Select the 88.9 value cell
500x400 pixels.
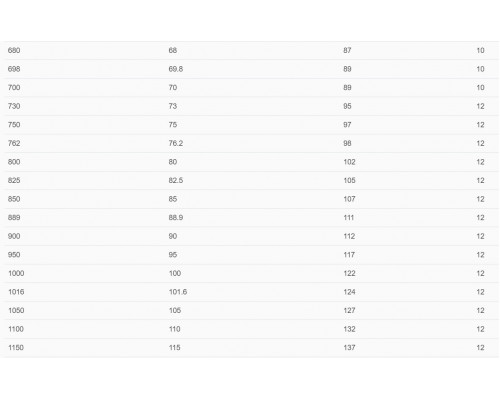(x=176, y=218)
